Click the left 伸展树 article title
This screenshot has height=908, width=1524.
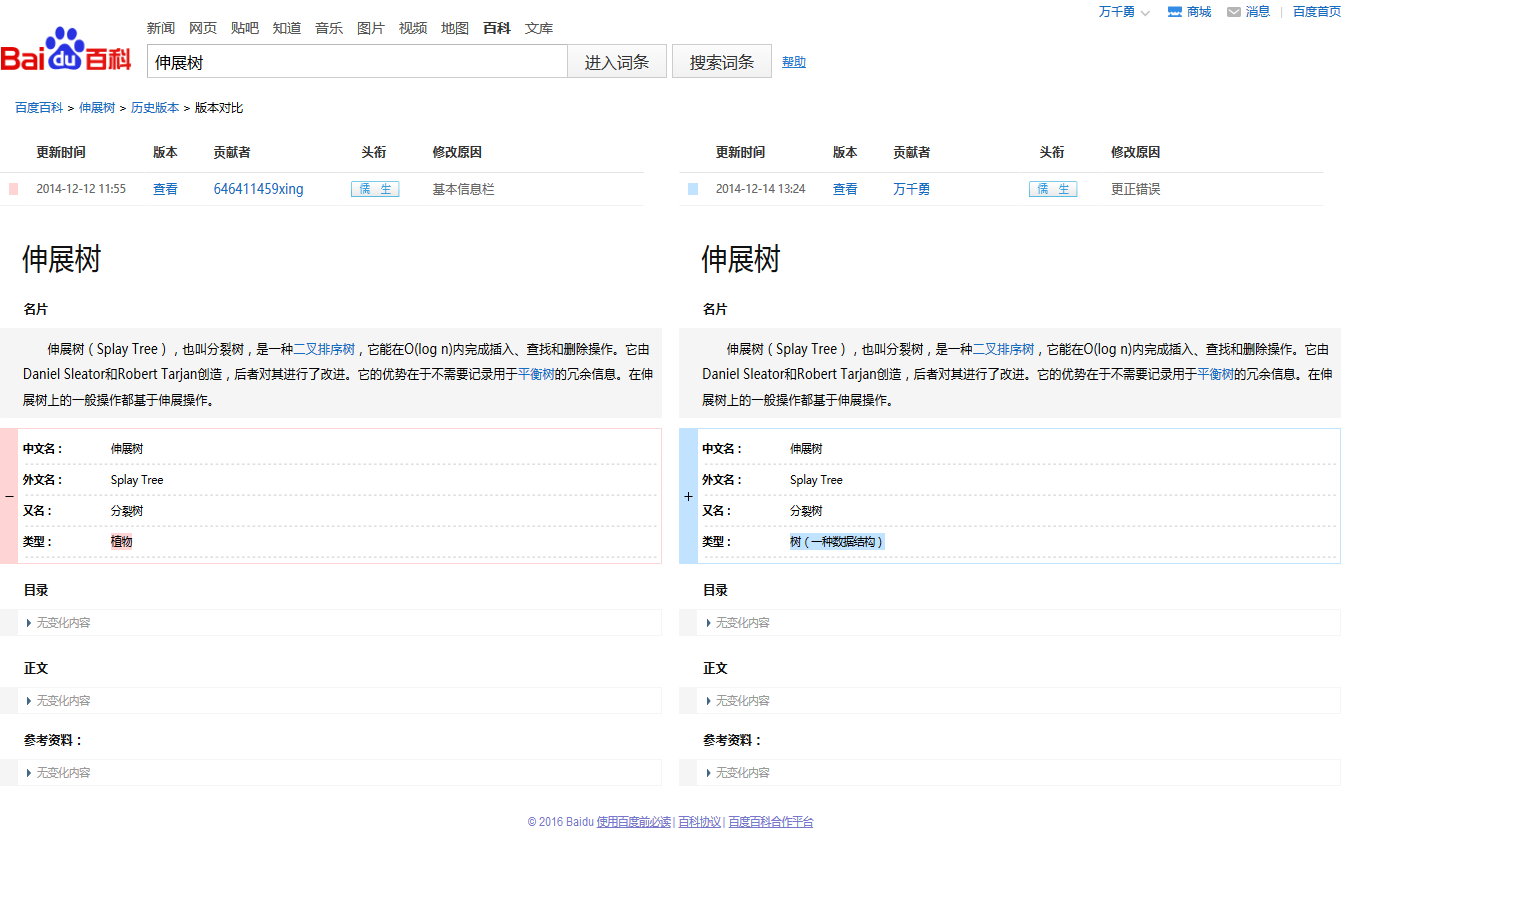click(x=62, y=259)
